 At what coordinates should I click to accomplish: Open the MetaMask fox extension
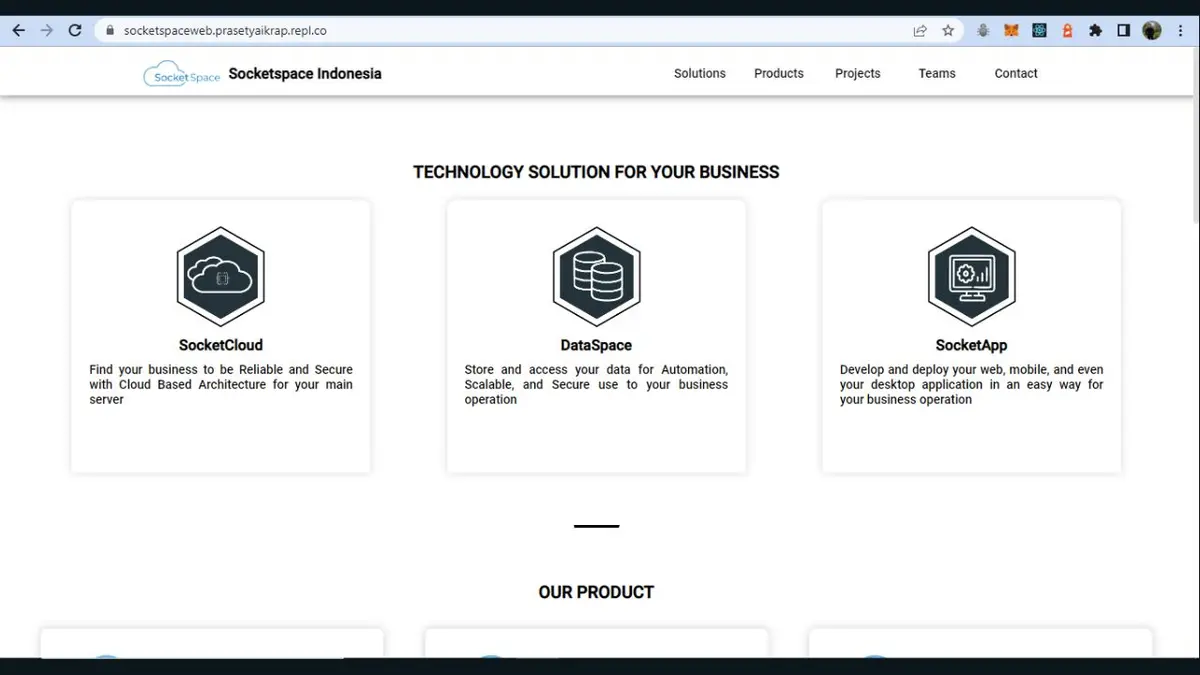(x=1011, y=31)
